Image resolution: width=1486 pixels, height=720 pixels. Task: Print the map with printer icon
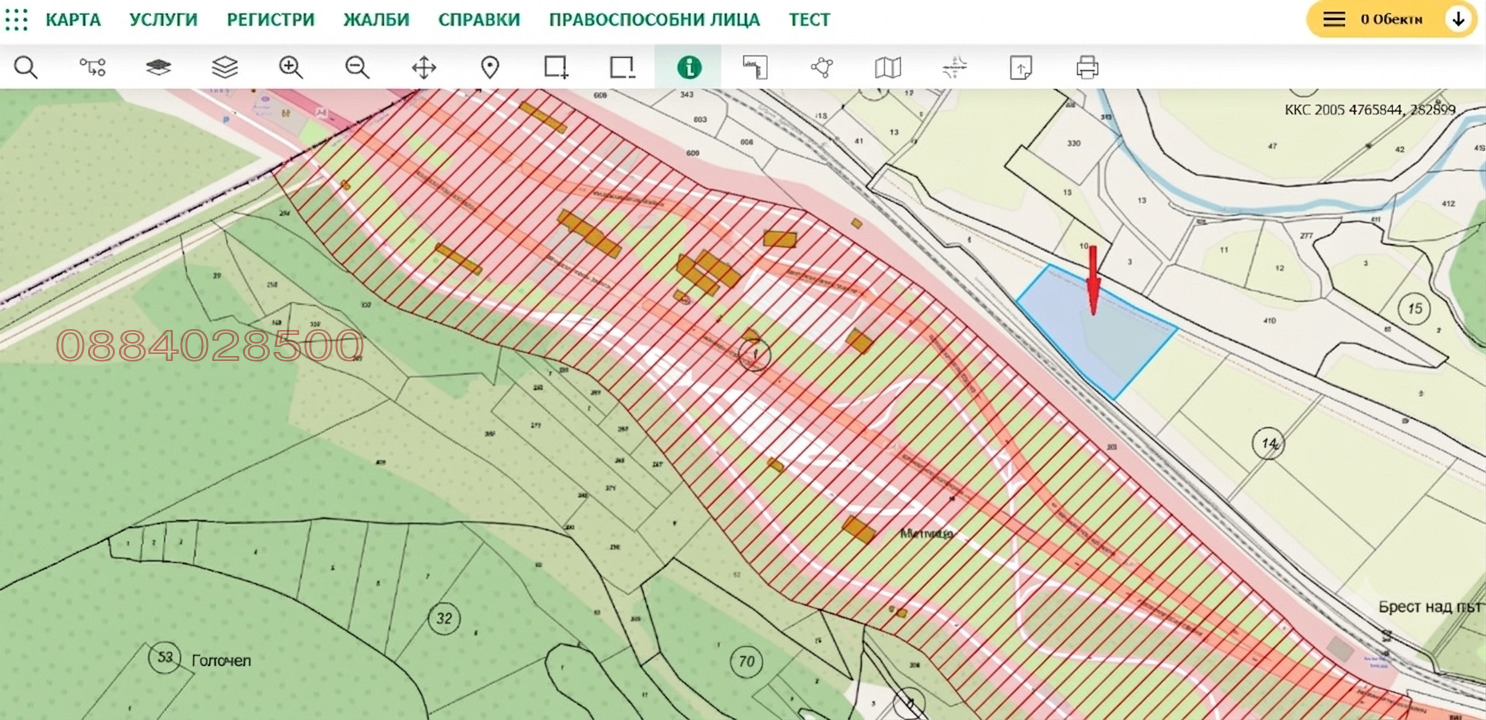tap(1087, 67)
